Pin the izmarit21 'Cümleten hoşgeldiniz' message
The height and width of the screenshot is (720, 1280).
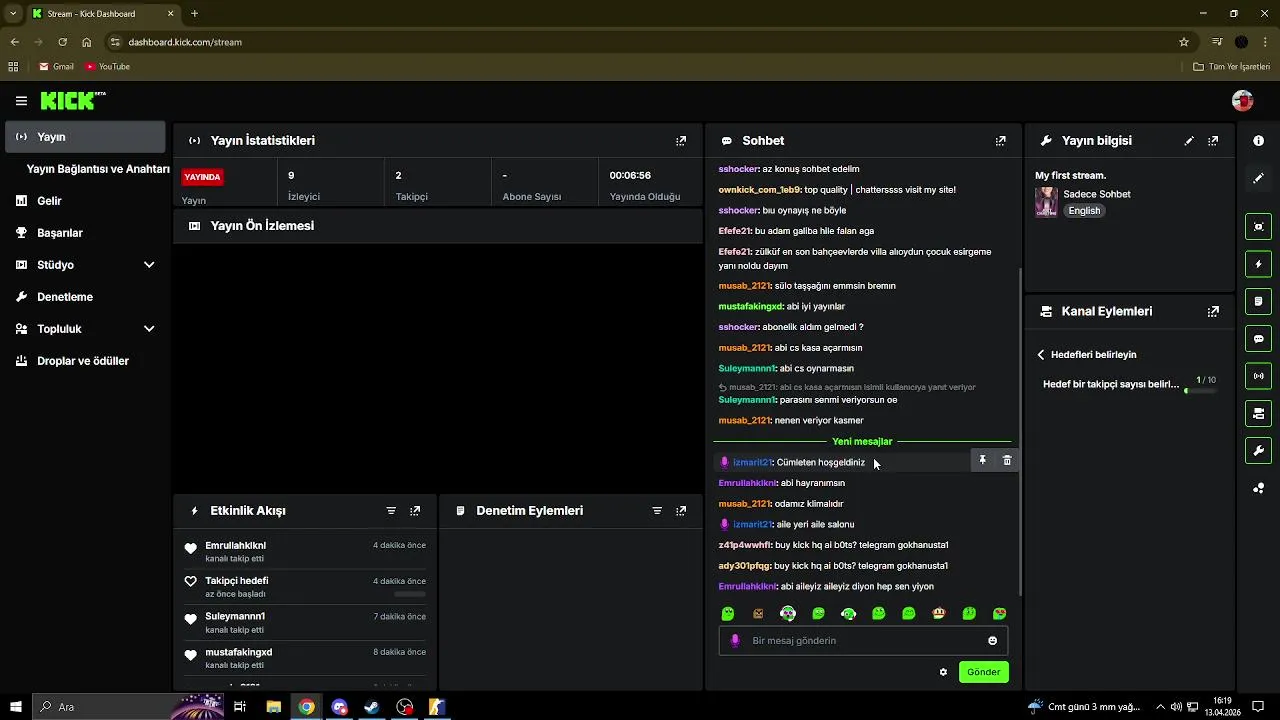[982, 460]
